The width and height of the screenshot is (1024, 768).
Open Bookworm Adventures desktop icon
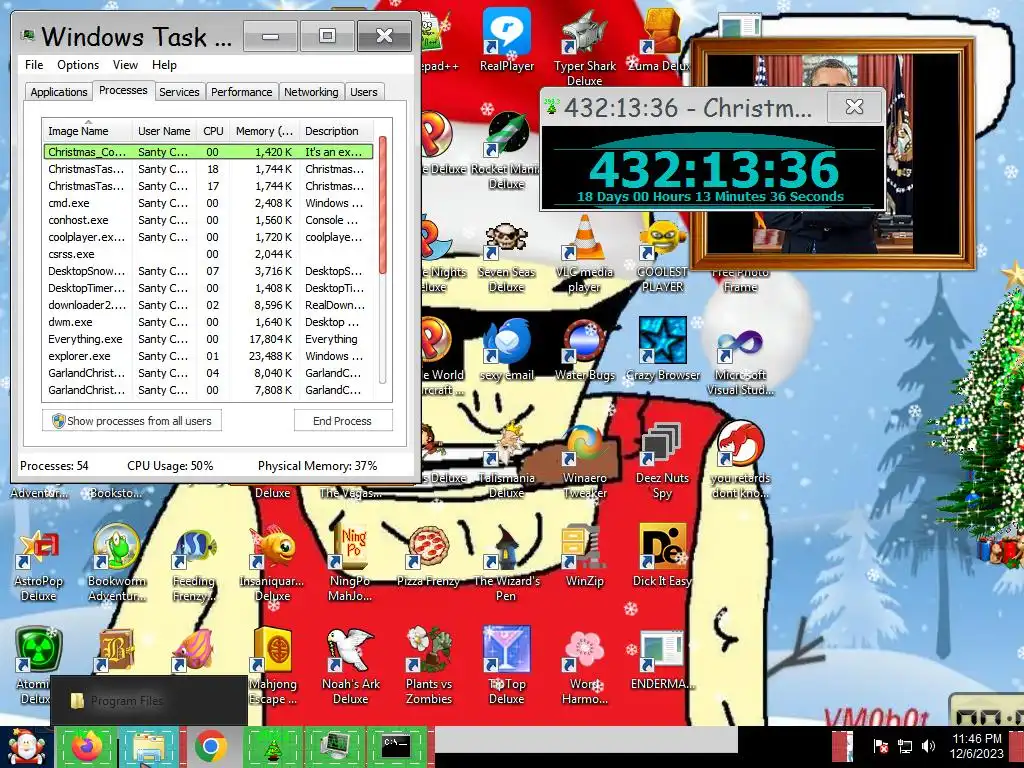pos(116,563)
